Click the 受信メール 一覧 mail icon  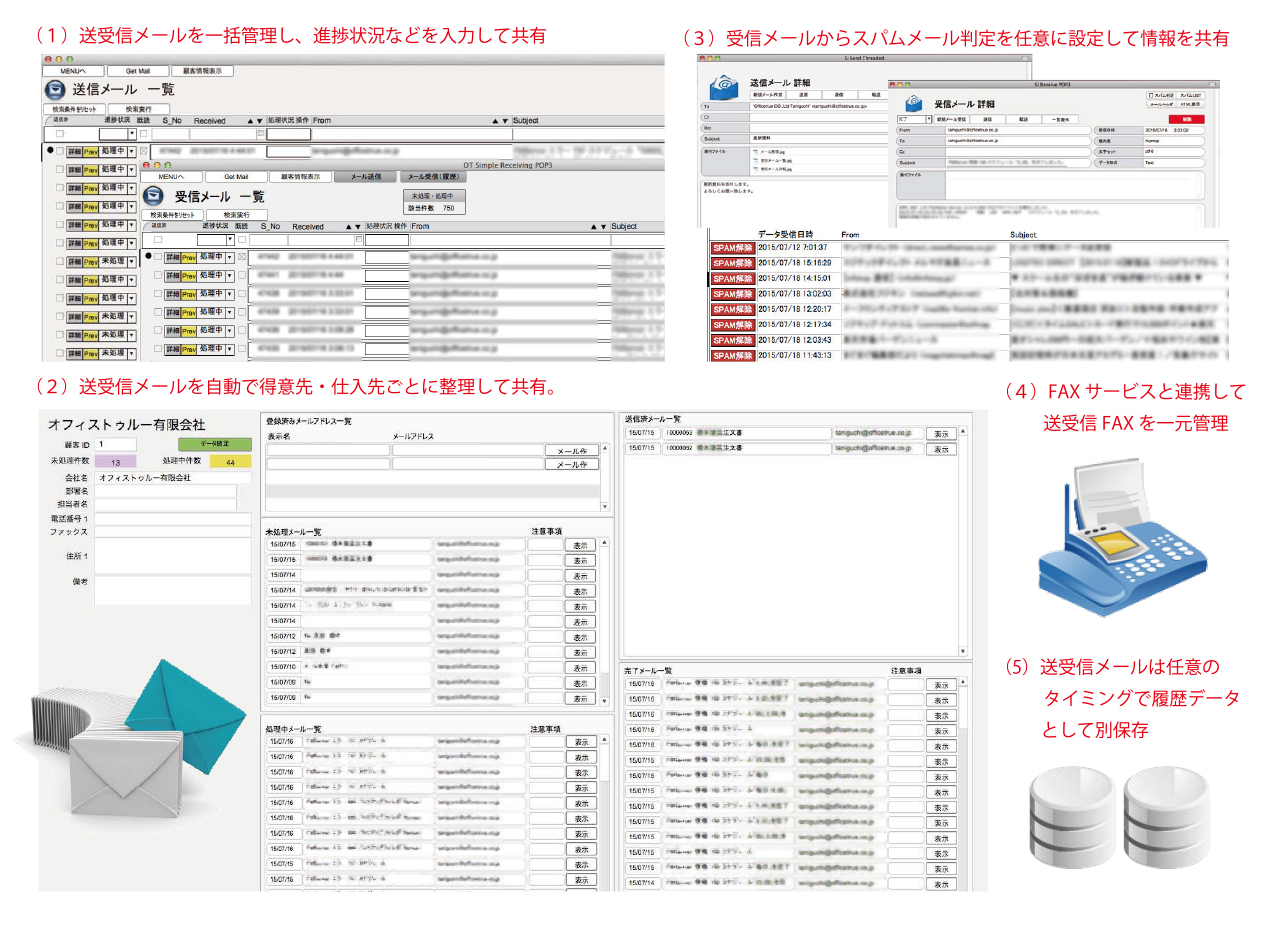coord(155,195)
